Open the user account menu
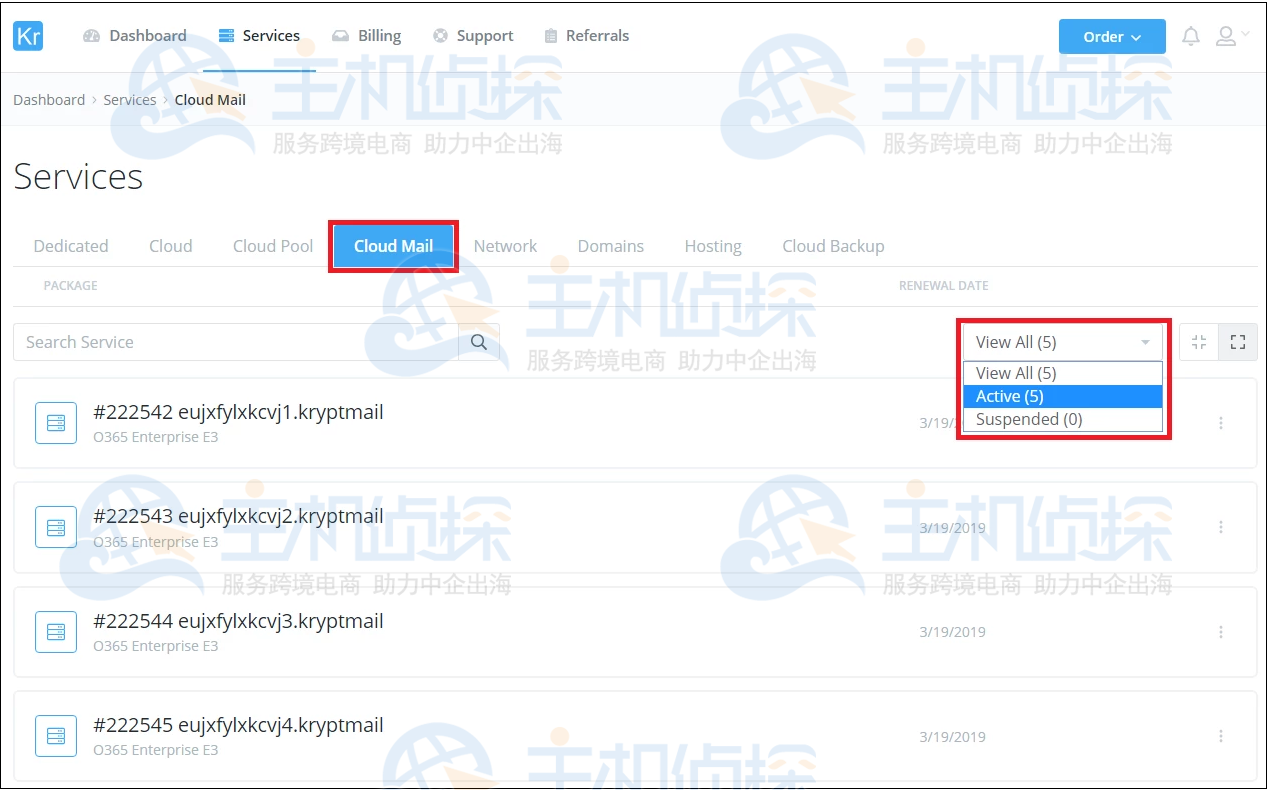This screenshot has height=790, width=1268. pyautogui.click(x=1232, y=36)
